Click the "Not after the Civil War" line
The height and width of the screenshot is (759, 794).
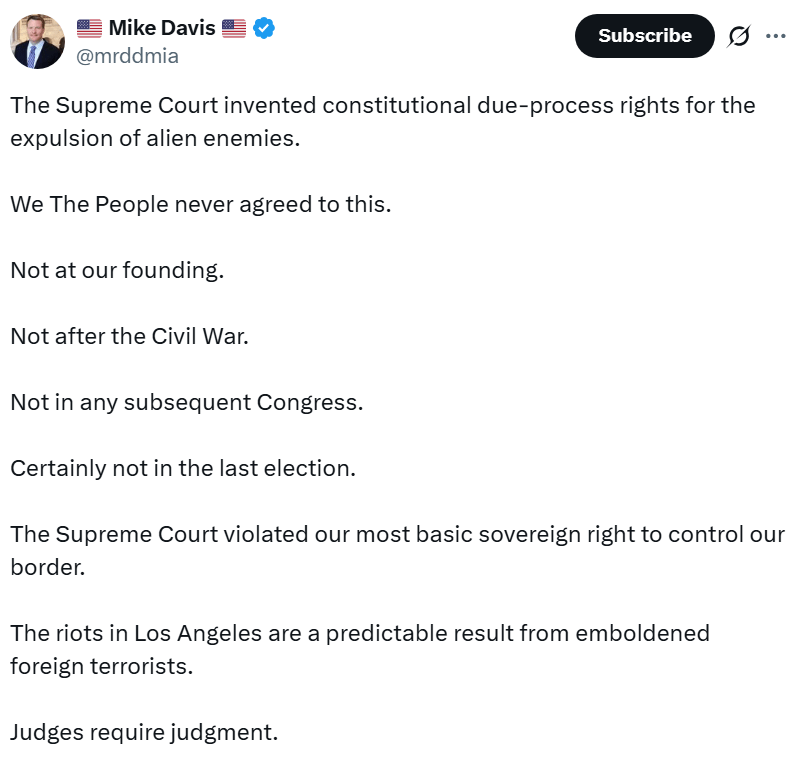(x=129, y=336)
